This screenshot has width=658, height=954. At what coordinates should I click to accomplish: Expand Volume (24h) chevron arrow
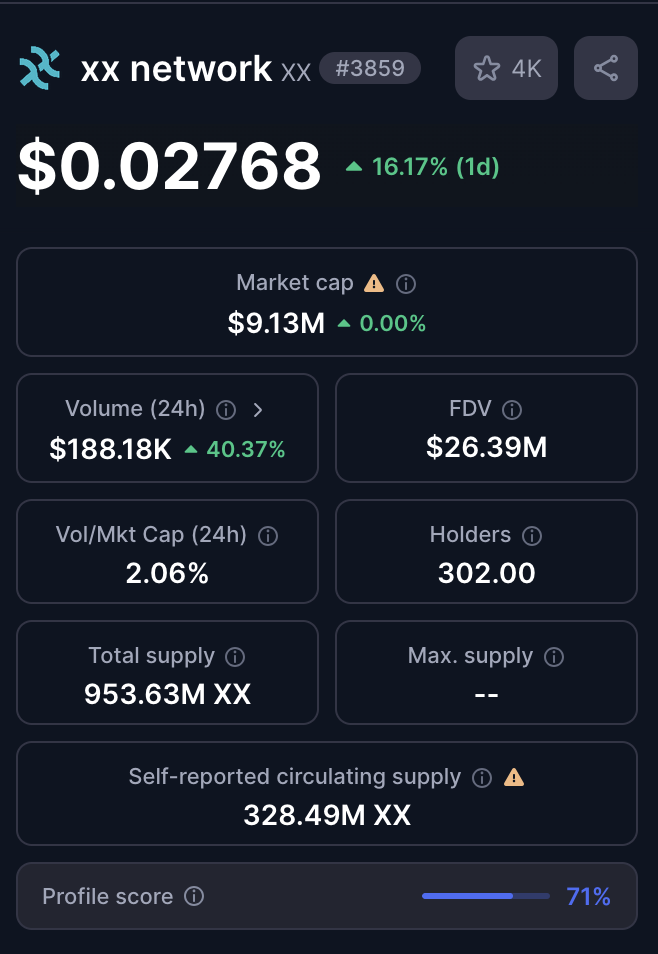[x=258, y=409]
